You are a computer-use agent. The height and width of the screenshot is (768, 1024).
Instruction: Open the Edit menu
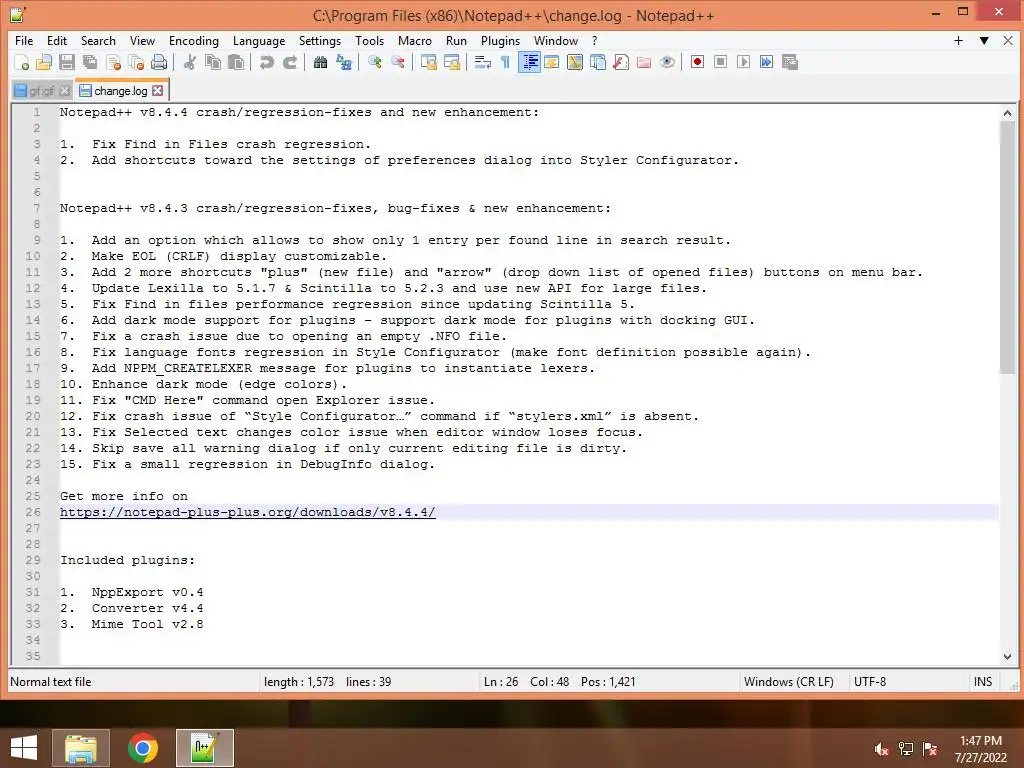(57, 40)
